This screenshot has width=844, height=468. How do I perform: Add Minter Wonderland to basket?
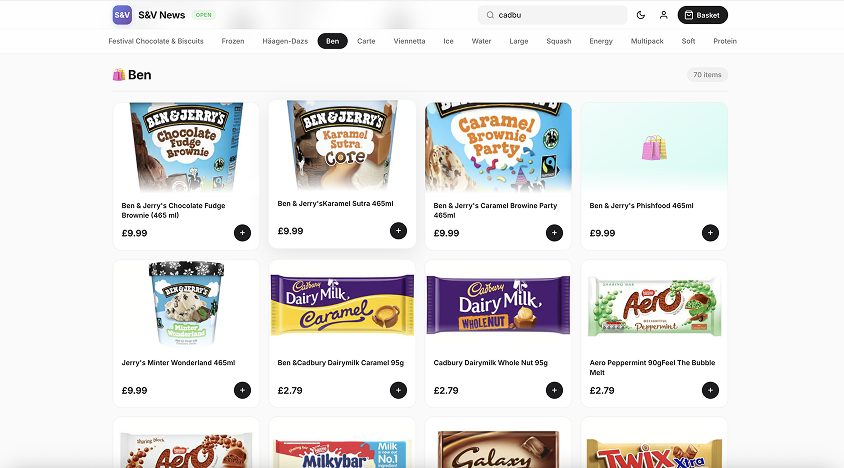coord(242,390)
